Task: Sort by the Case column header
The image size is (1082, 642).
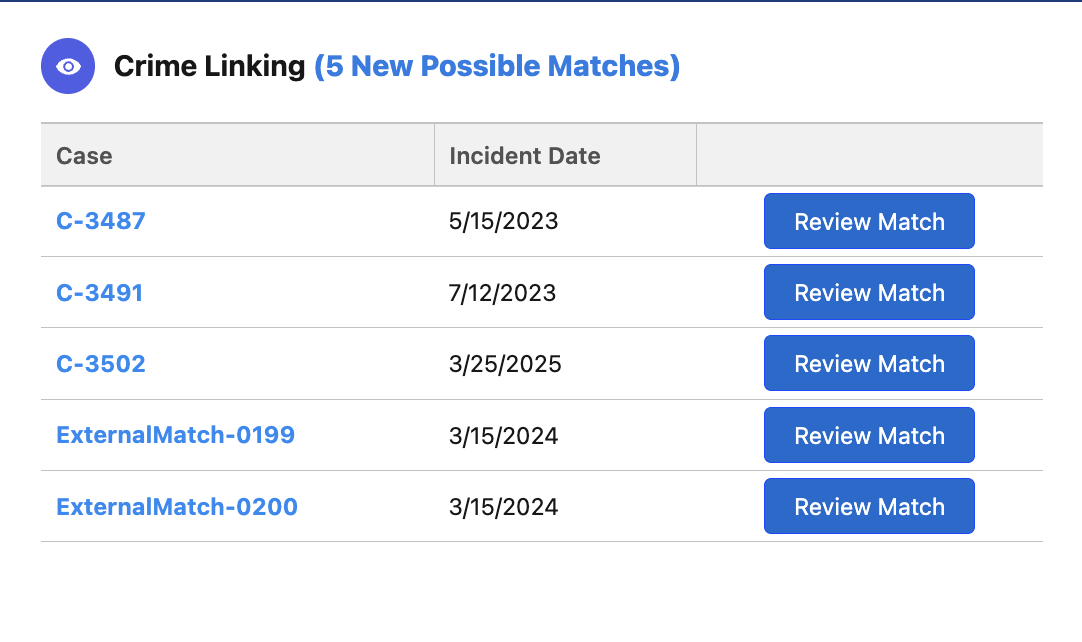Action: [85, 156]
